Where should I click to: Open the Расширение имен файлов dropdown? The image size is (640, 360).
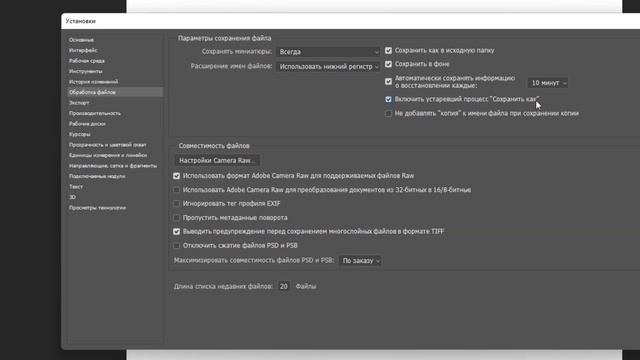pos(328,67)
